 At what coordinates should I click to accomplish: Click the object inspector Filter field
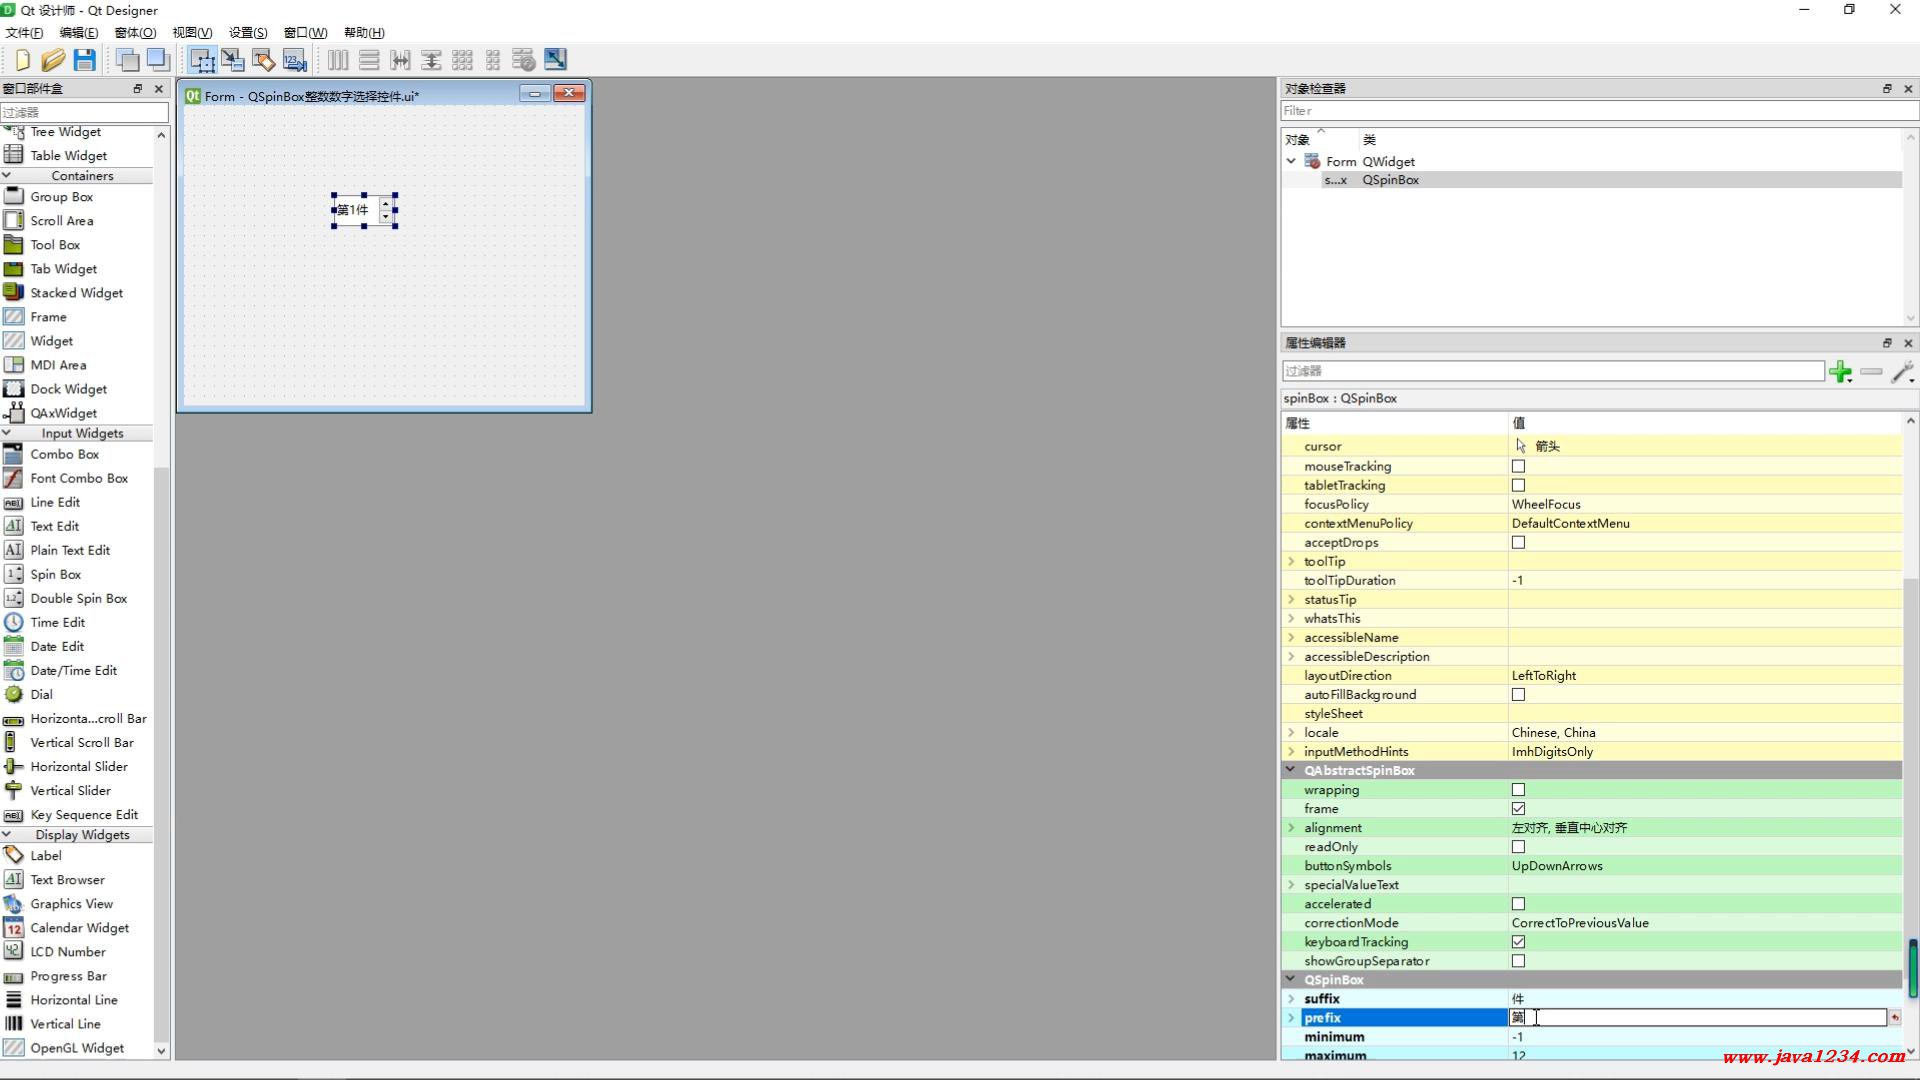click(x=1598, y=111)
